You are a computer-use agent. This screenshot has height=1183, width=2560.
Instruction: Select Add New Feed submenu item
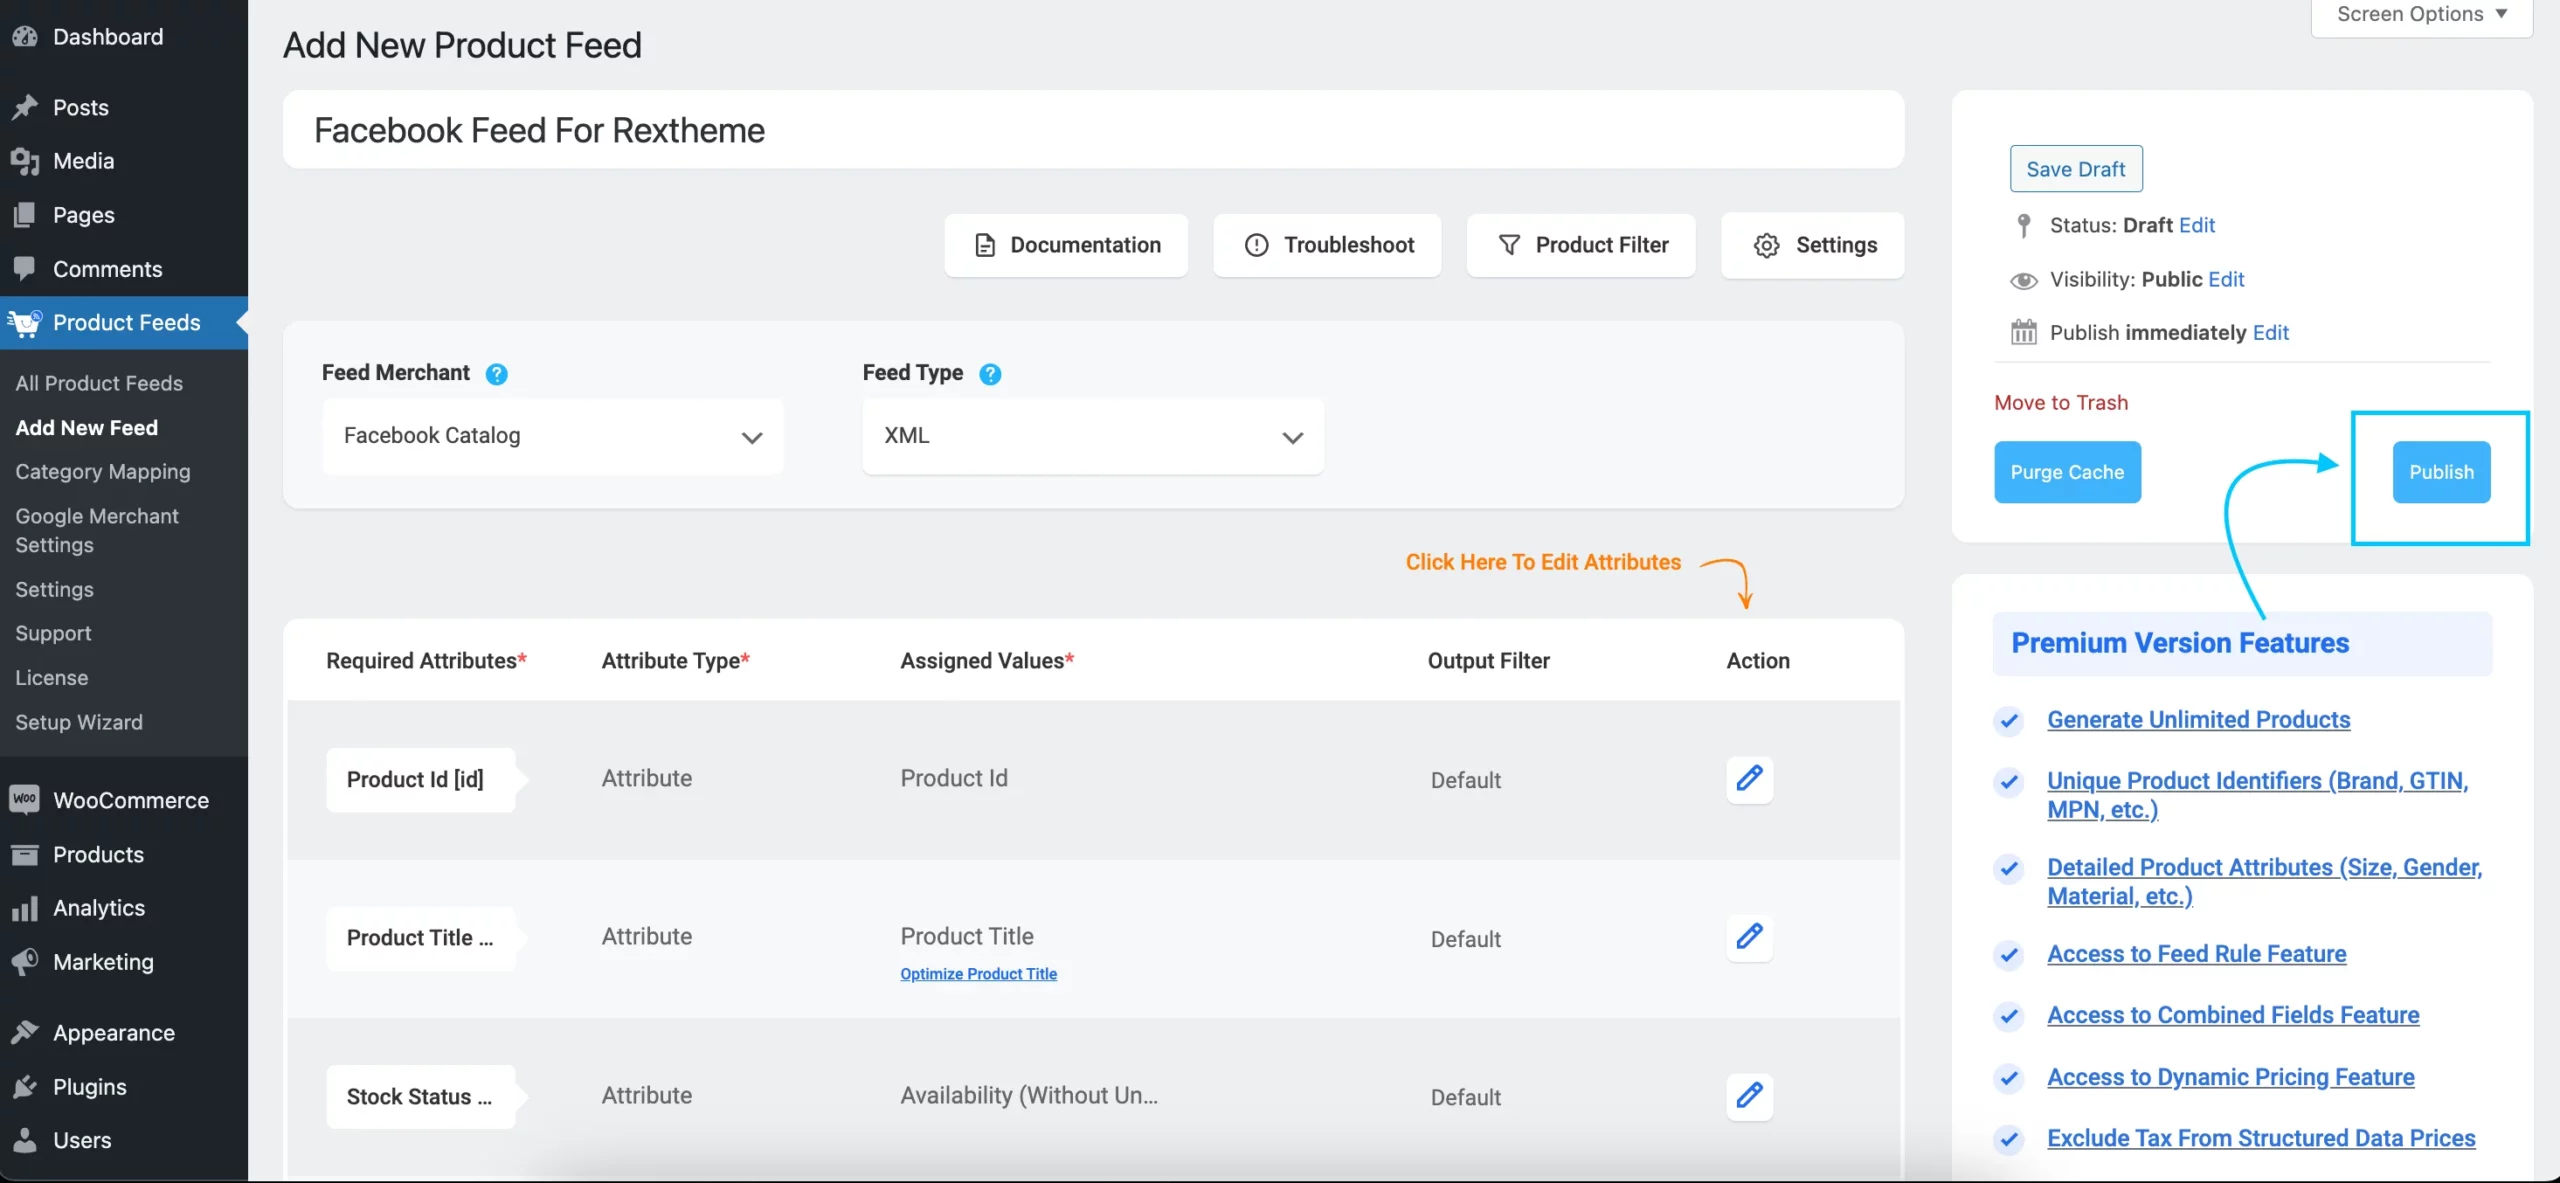click(86, 428)
